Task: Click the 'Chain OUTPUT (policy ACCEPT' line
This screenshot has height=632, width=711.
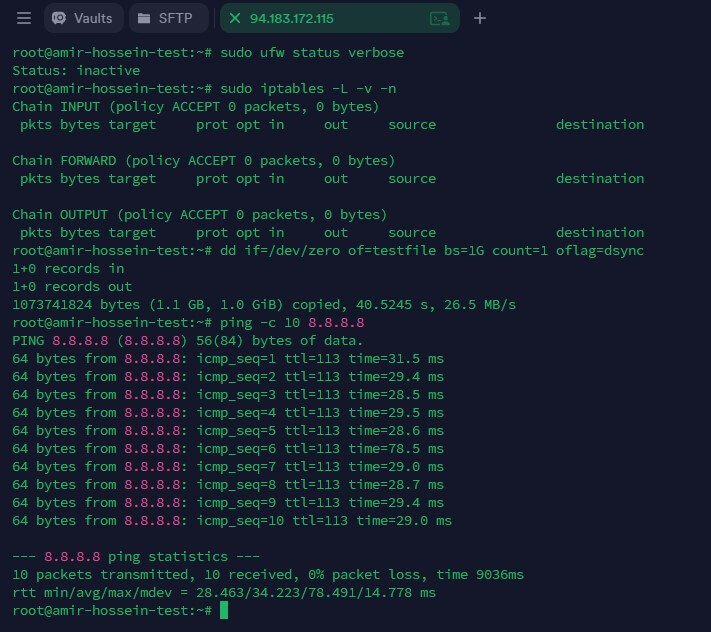Action: 200,214
